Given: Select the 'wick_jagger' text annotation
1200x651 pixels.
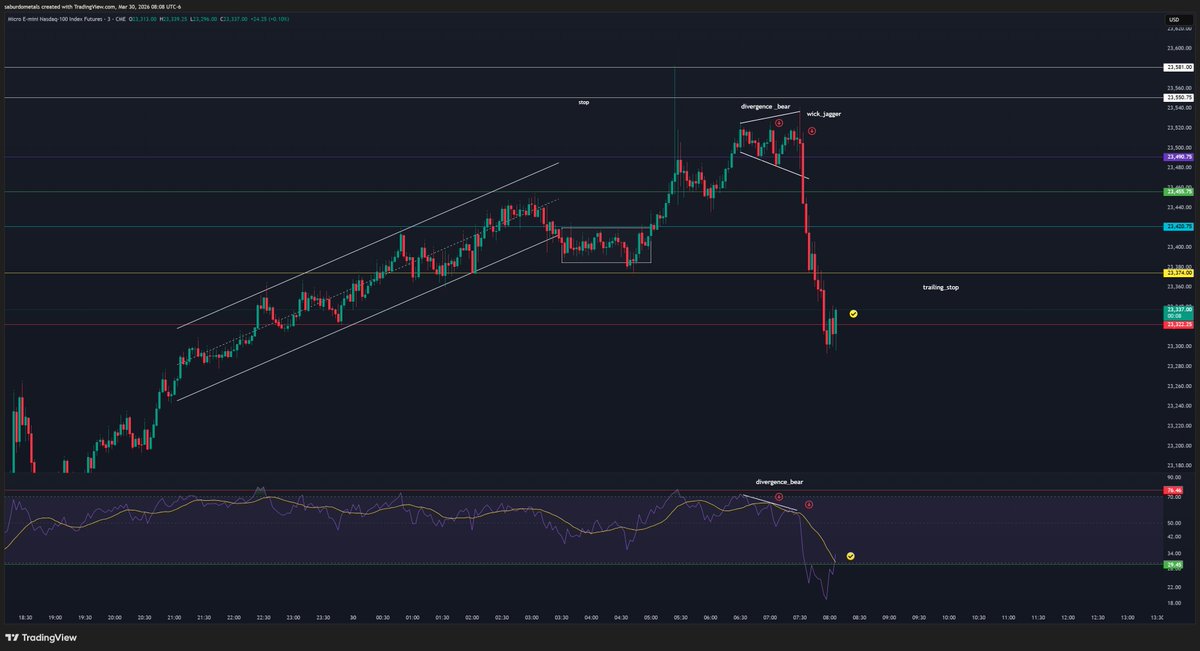Looking at the screenshot, I should (x=824, y=114).
